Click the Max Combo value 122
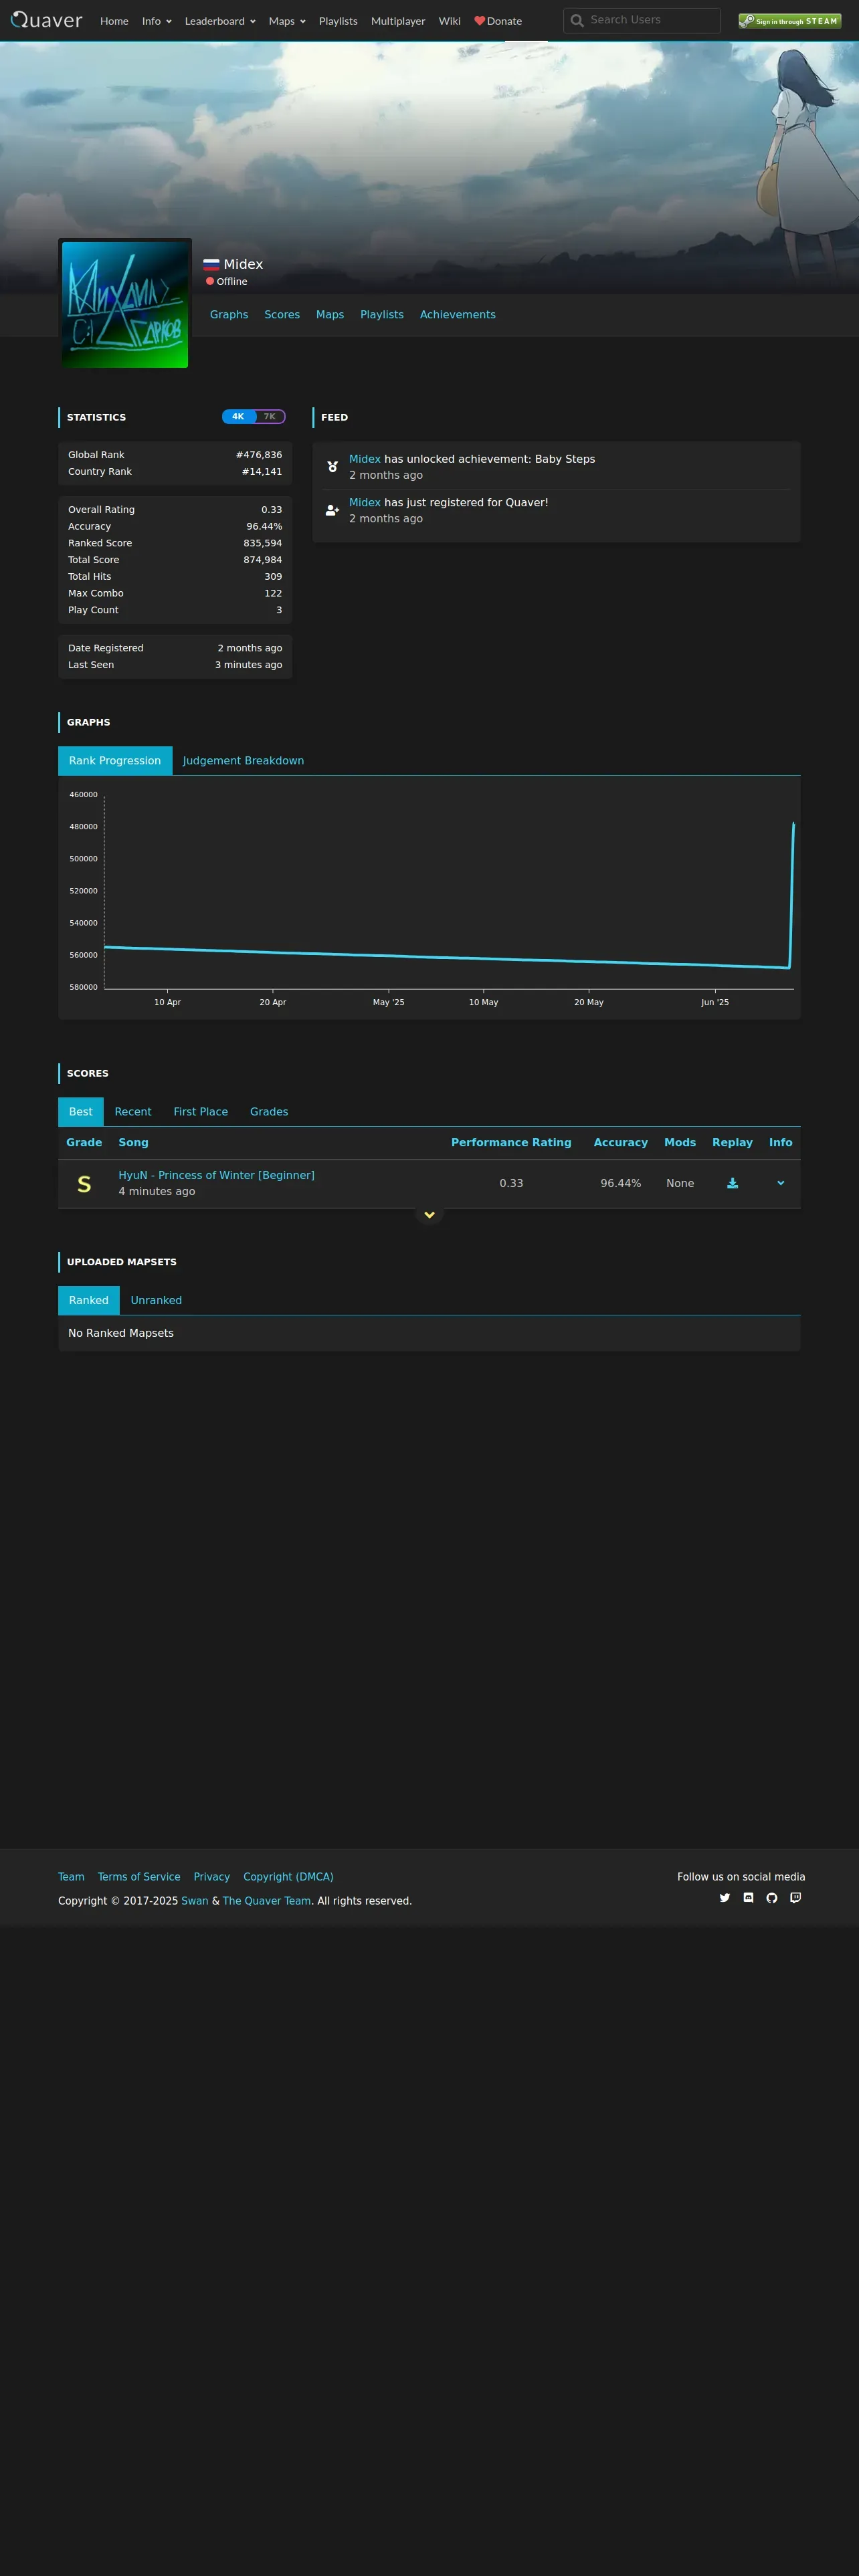This screenshot has height=2576, width=859. tap(273, 594)
